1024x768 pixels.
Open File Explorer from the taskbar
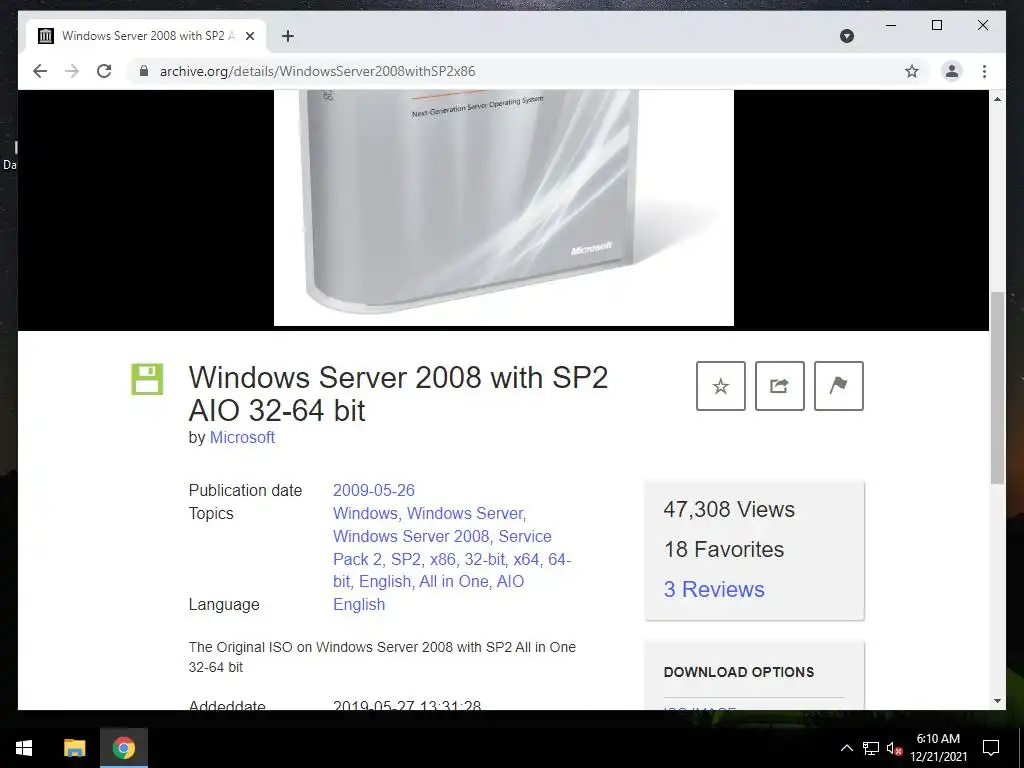74,748
